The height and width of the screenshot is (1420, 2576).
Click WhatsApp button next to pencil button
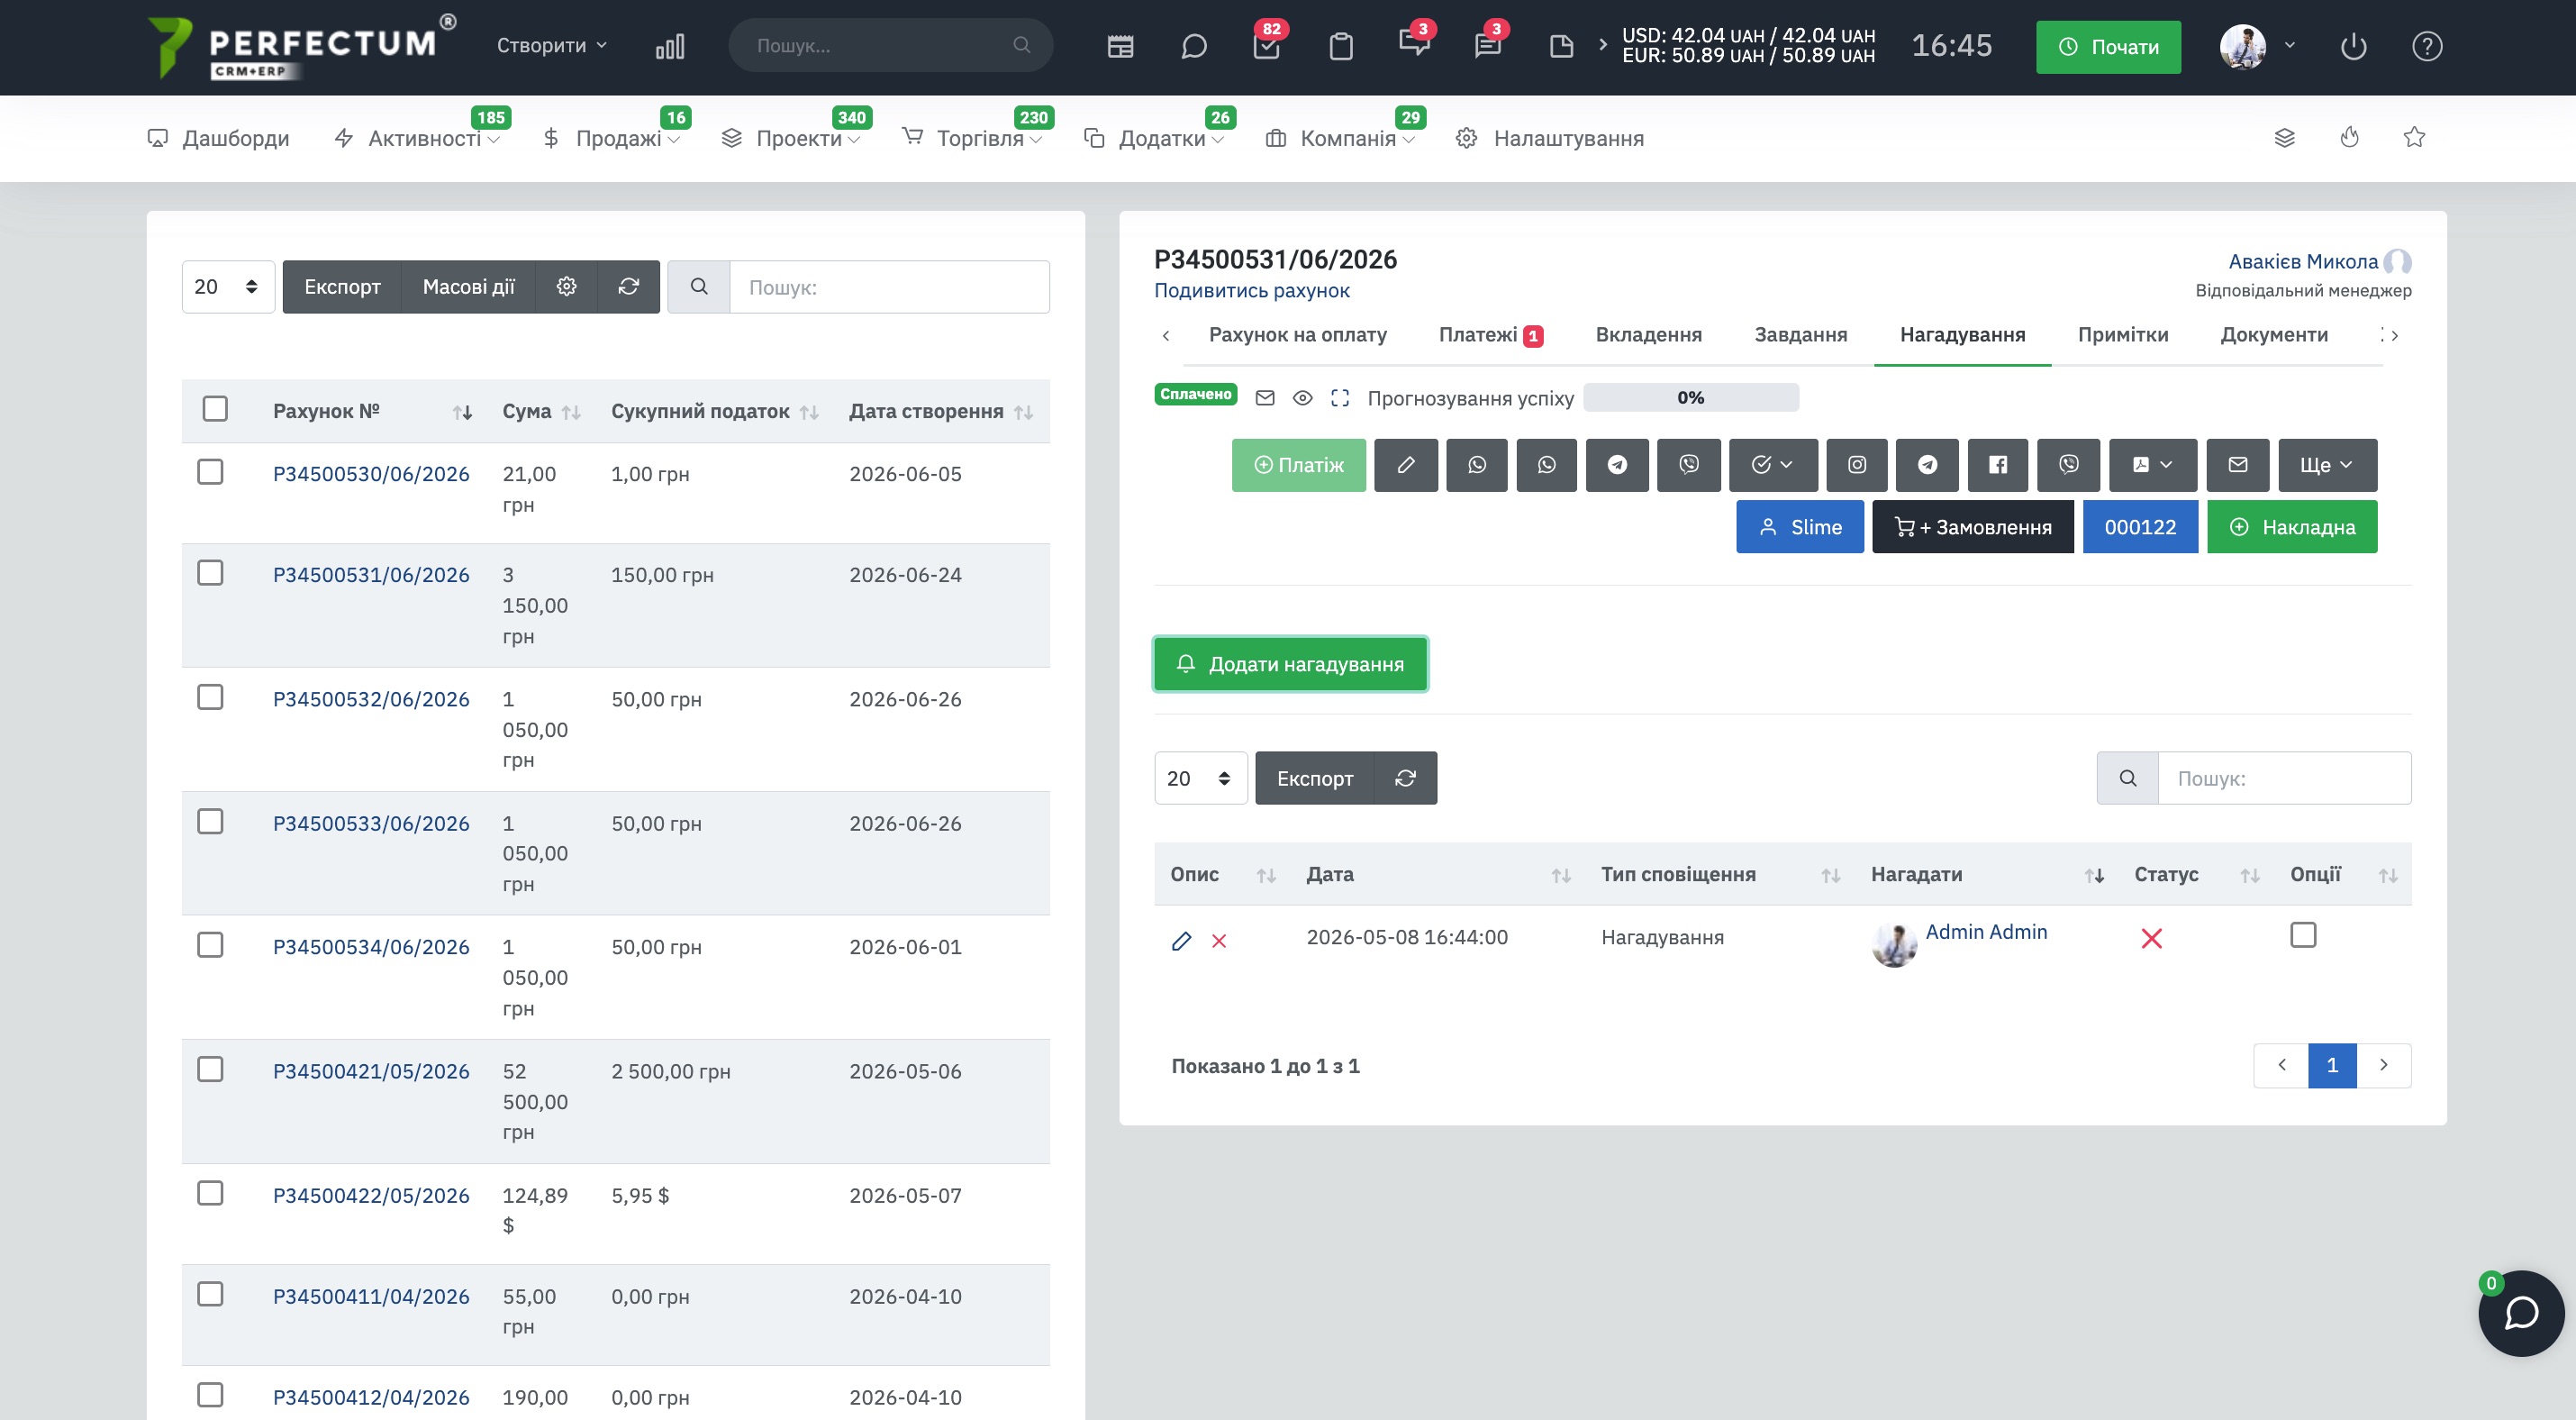pyautogui.click(x=1476, y=465)
